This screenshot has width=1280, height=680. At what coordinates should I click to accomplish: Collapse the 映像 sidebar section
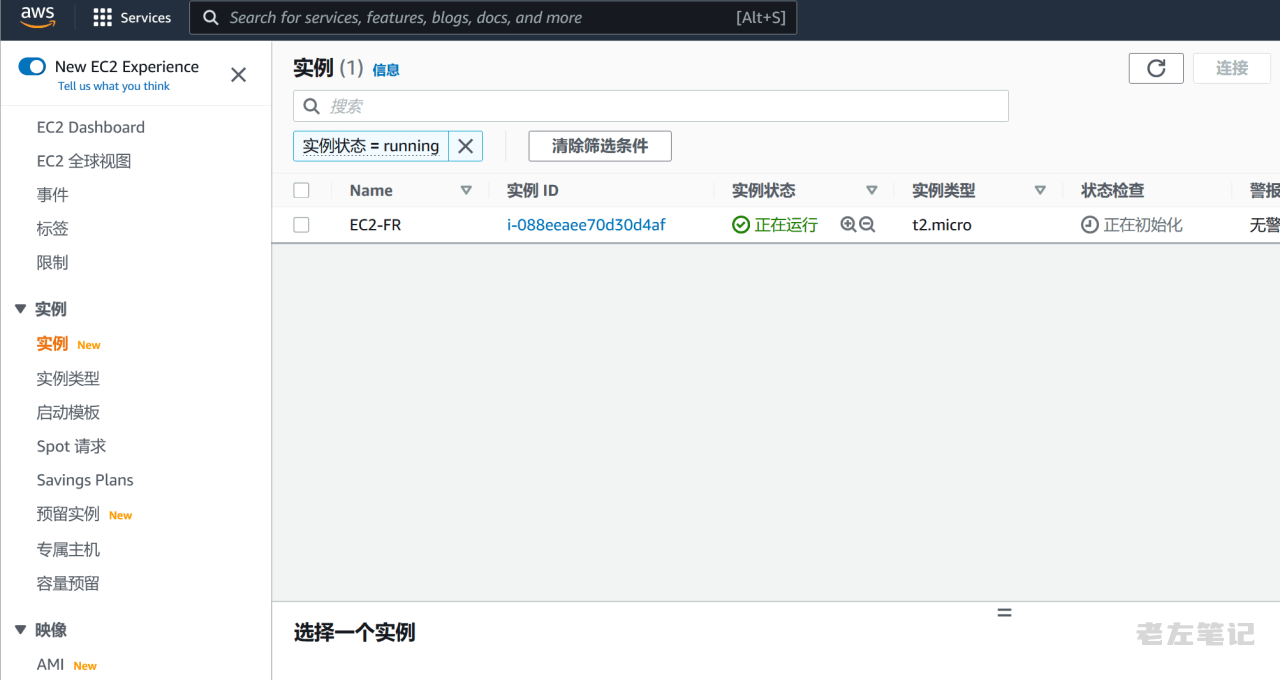[20, 630]
